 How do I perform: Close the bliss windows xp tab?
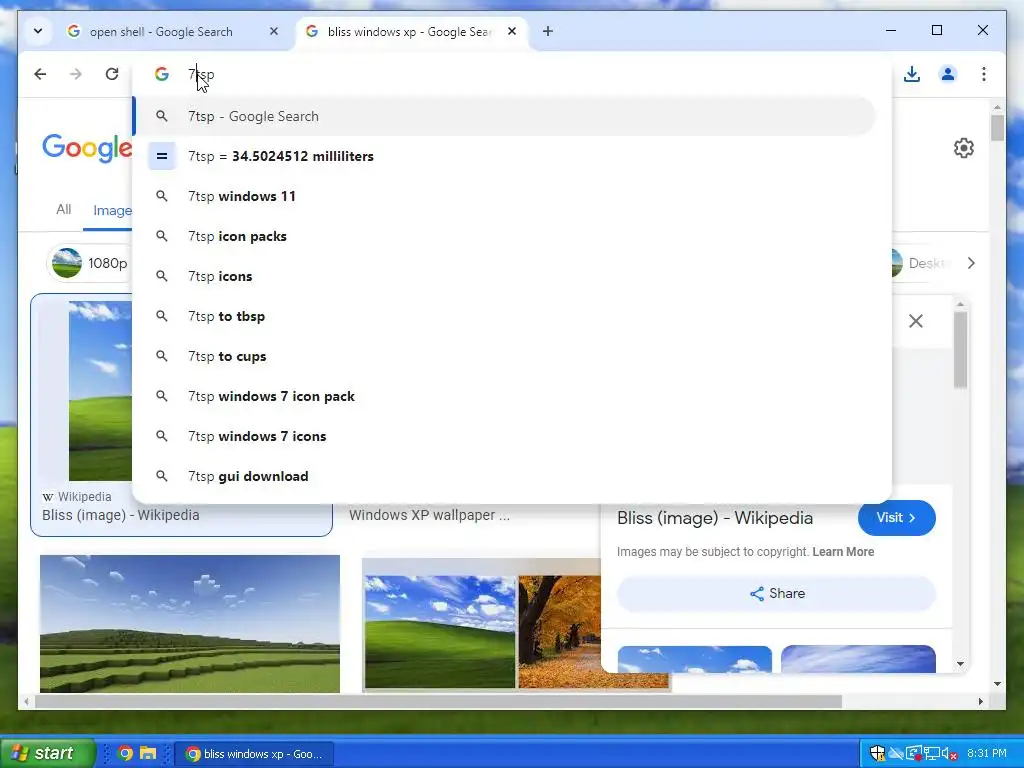512,31
